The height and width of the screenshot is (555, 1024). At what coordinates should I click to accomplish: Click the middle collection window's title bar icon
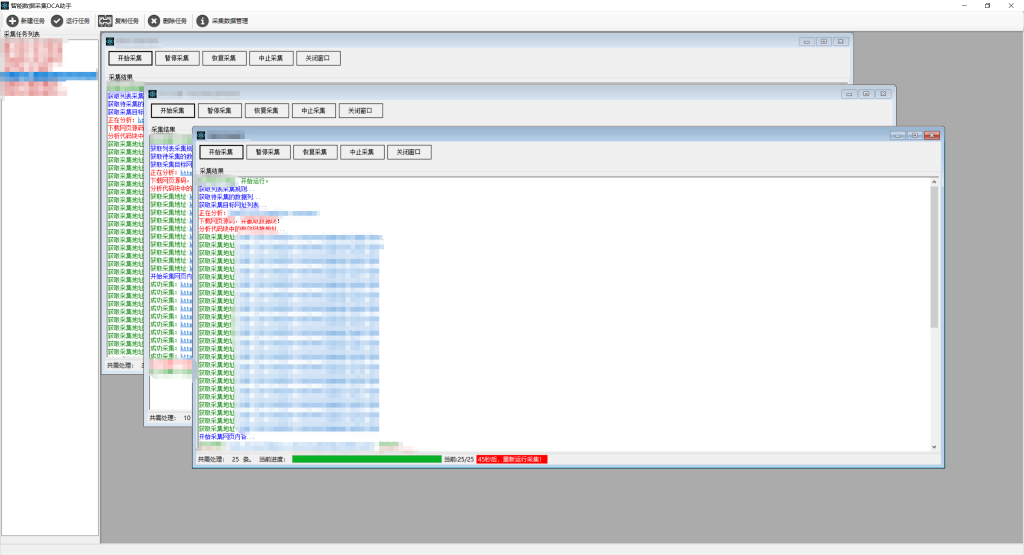(153, 93)
